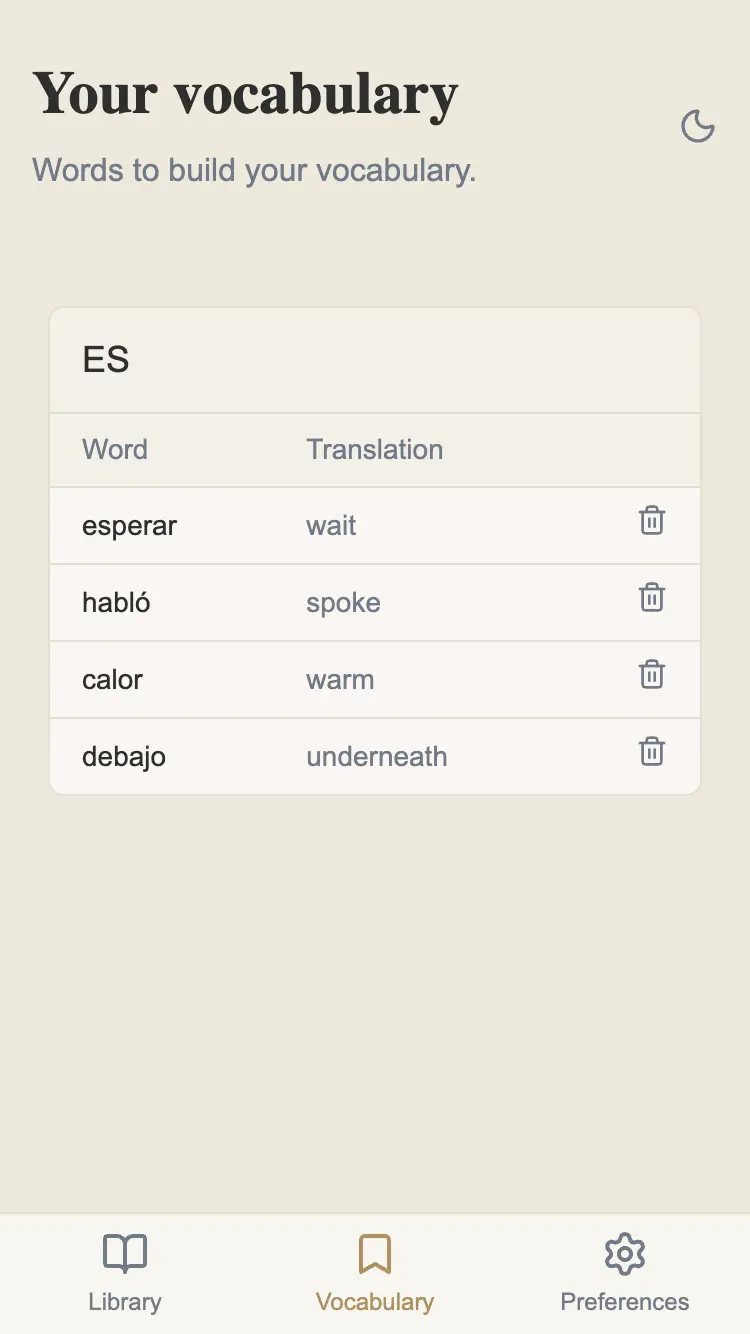Open Library using the book icon
The width and height of the screenshot is (750, 1334).
coord(124,1252)
